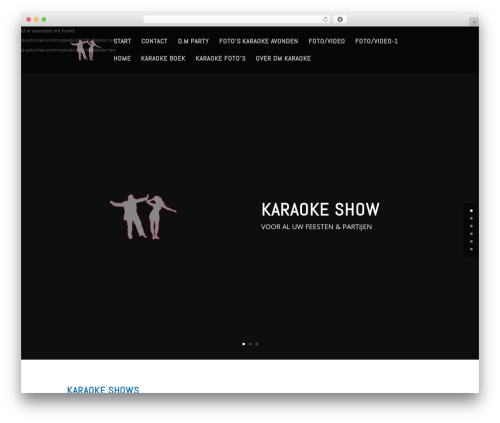Jump to first section via side dot navigation
Viewport: 500px width, 423px height.
(x=471, y=211)
